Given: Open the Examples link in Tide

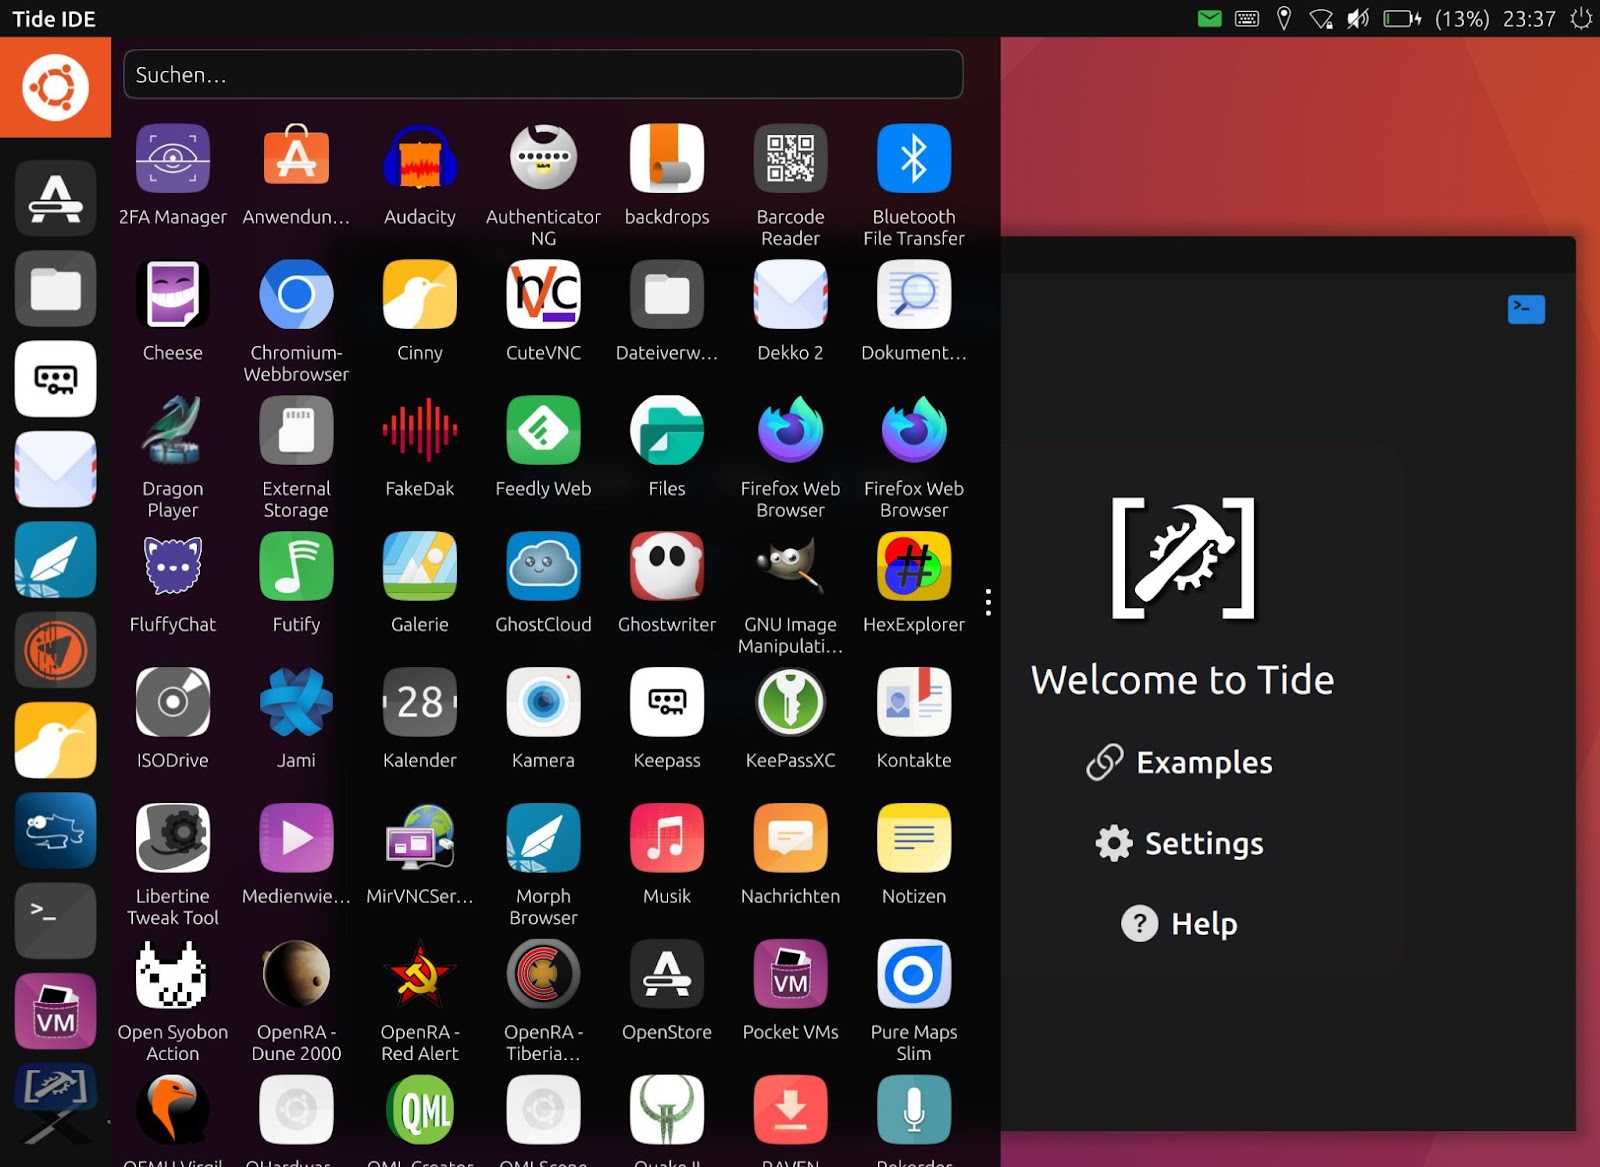Looking at the screenshot, I should click(x=1180, y=762).
